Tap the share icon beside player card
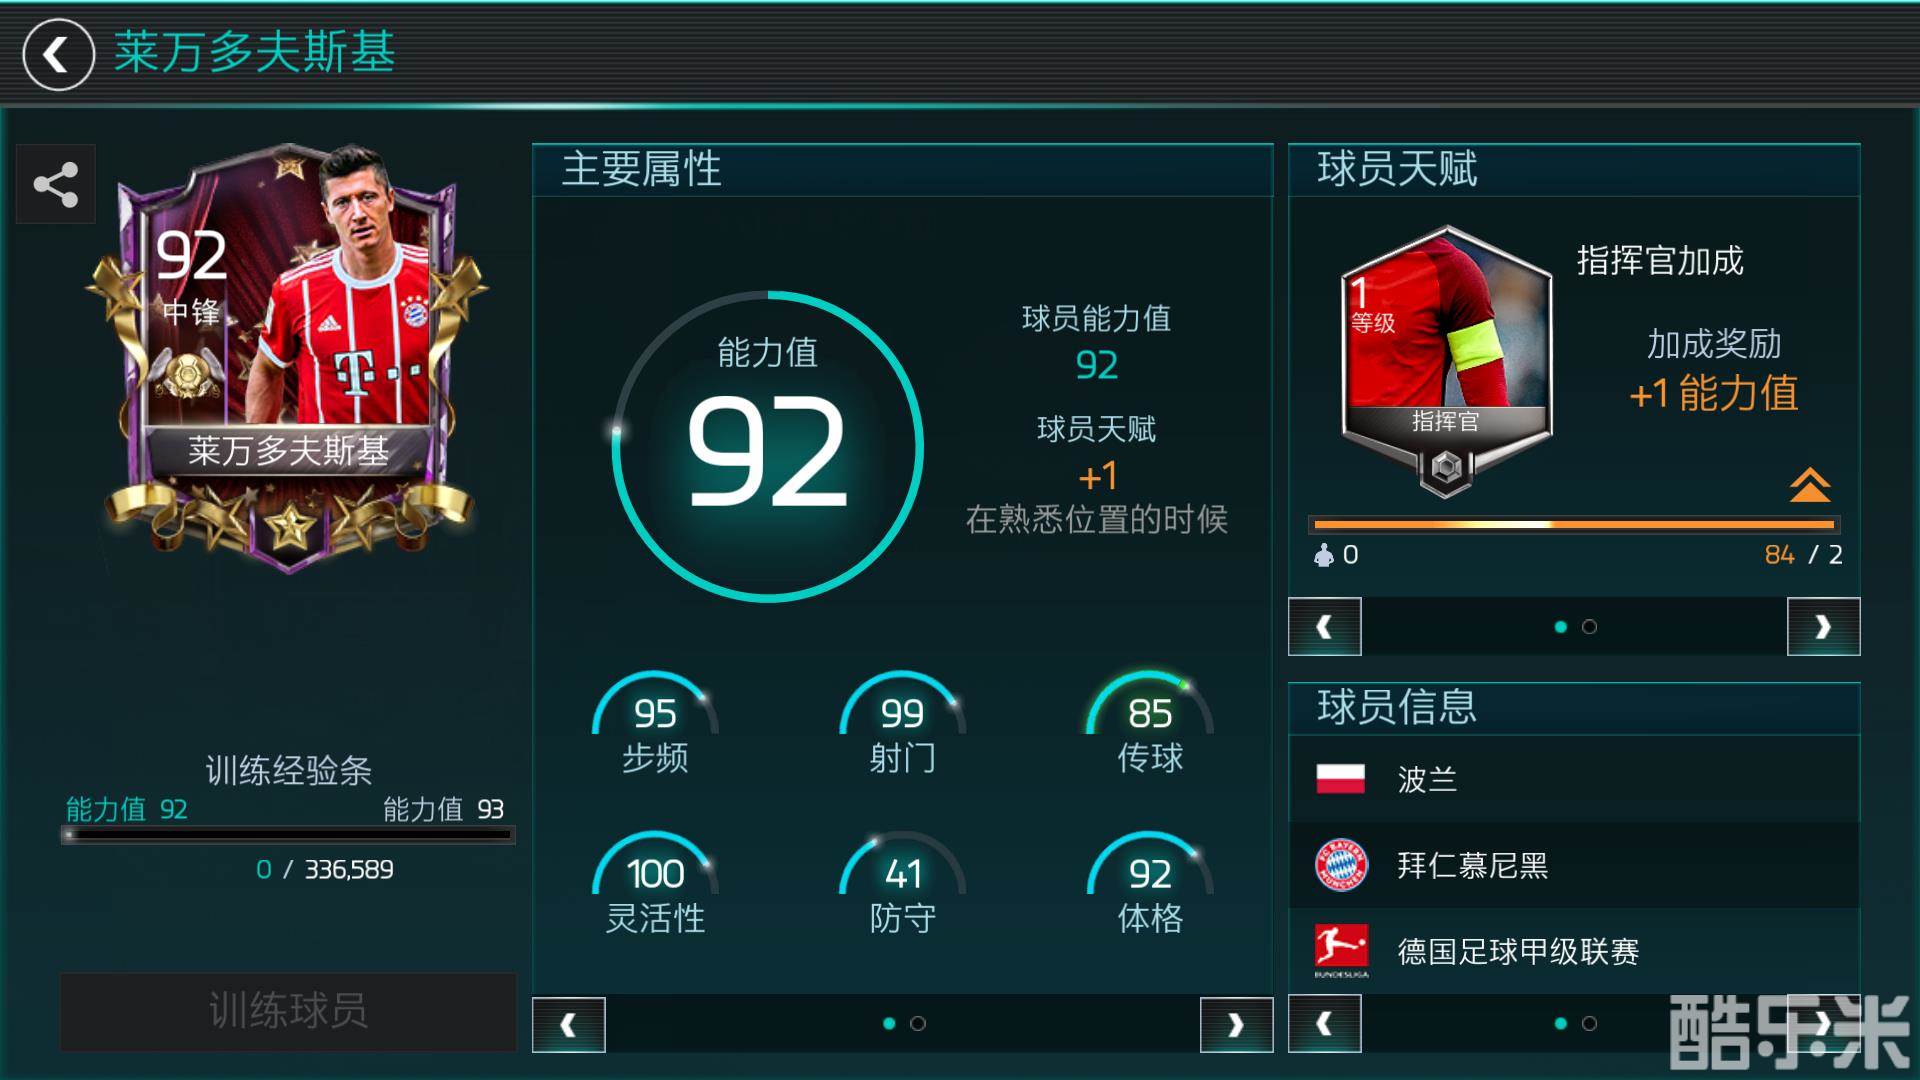 coord(56,185)
